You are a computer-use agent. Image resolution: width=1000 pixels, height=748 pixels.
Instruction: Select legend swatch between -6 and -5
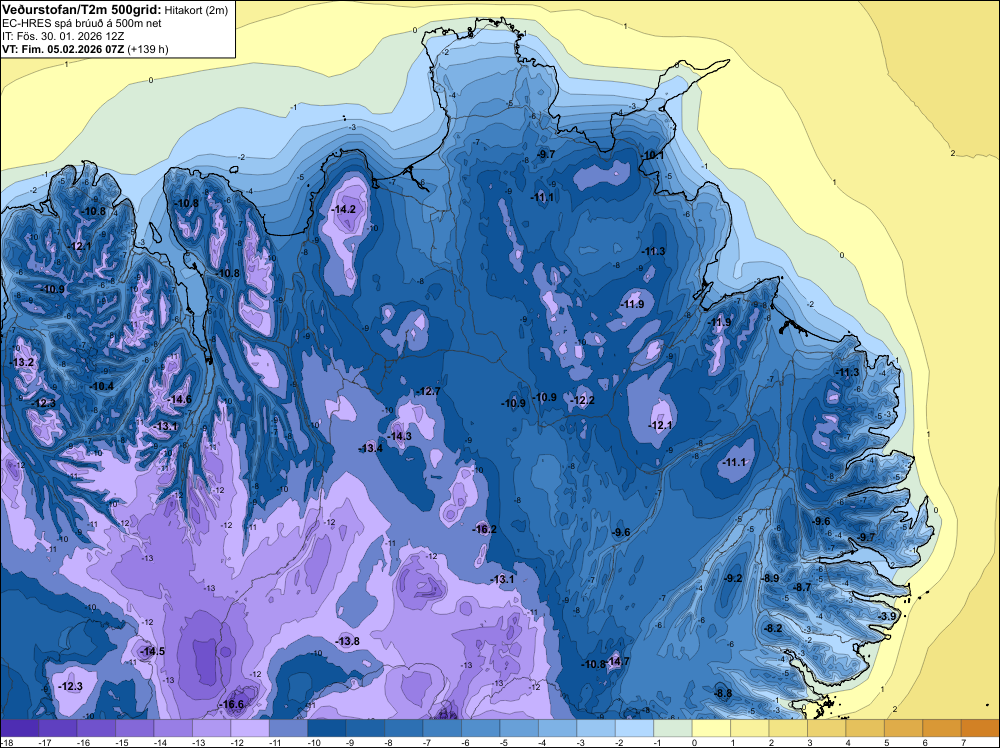coord(481,728)
